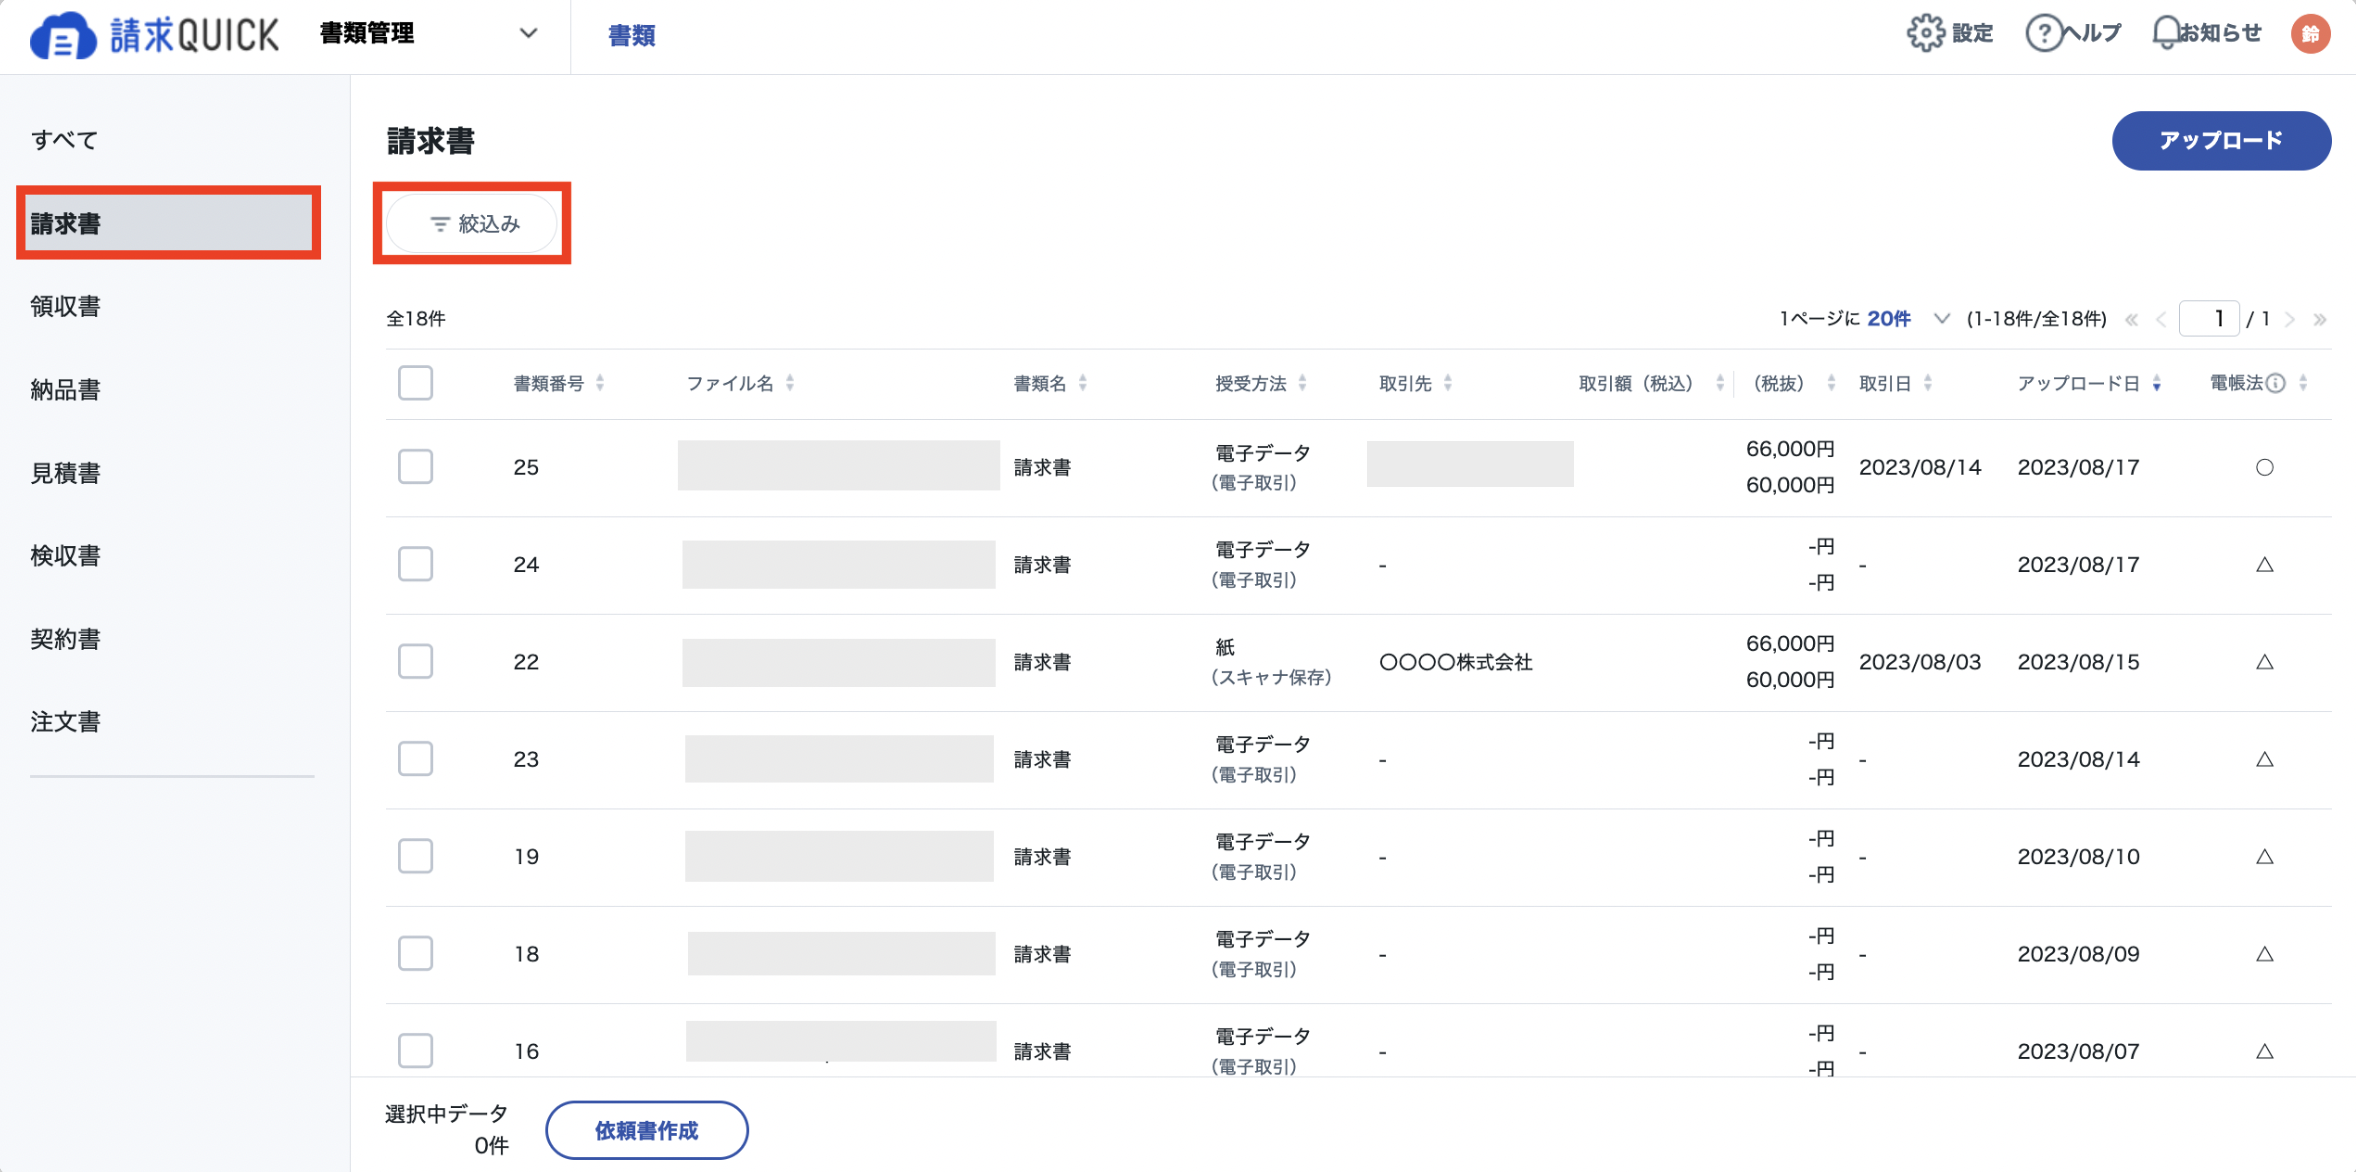Switch to the 書類 top tab

pos(632,36)
